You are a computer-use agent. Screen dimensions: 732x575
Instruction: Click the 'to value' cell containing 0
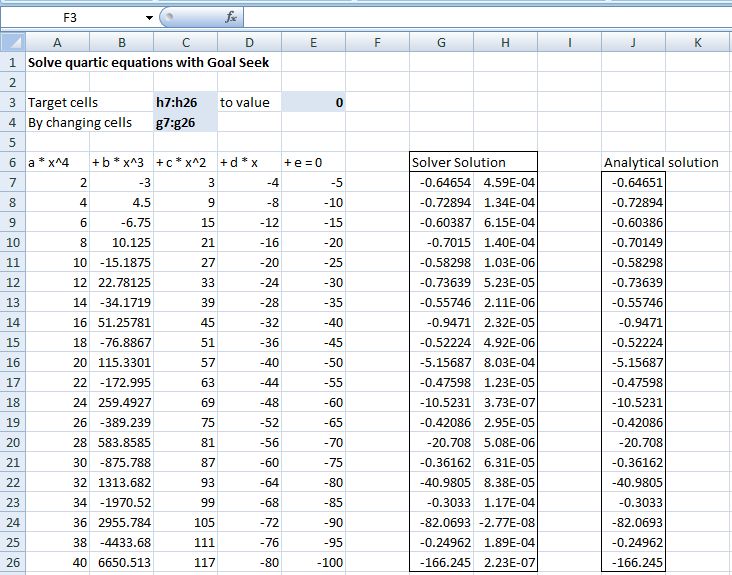coord(313,102)
